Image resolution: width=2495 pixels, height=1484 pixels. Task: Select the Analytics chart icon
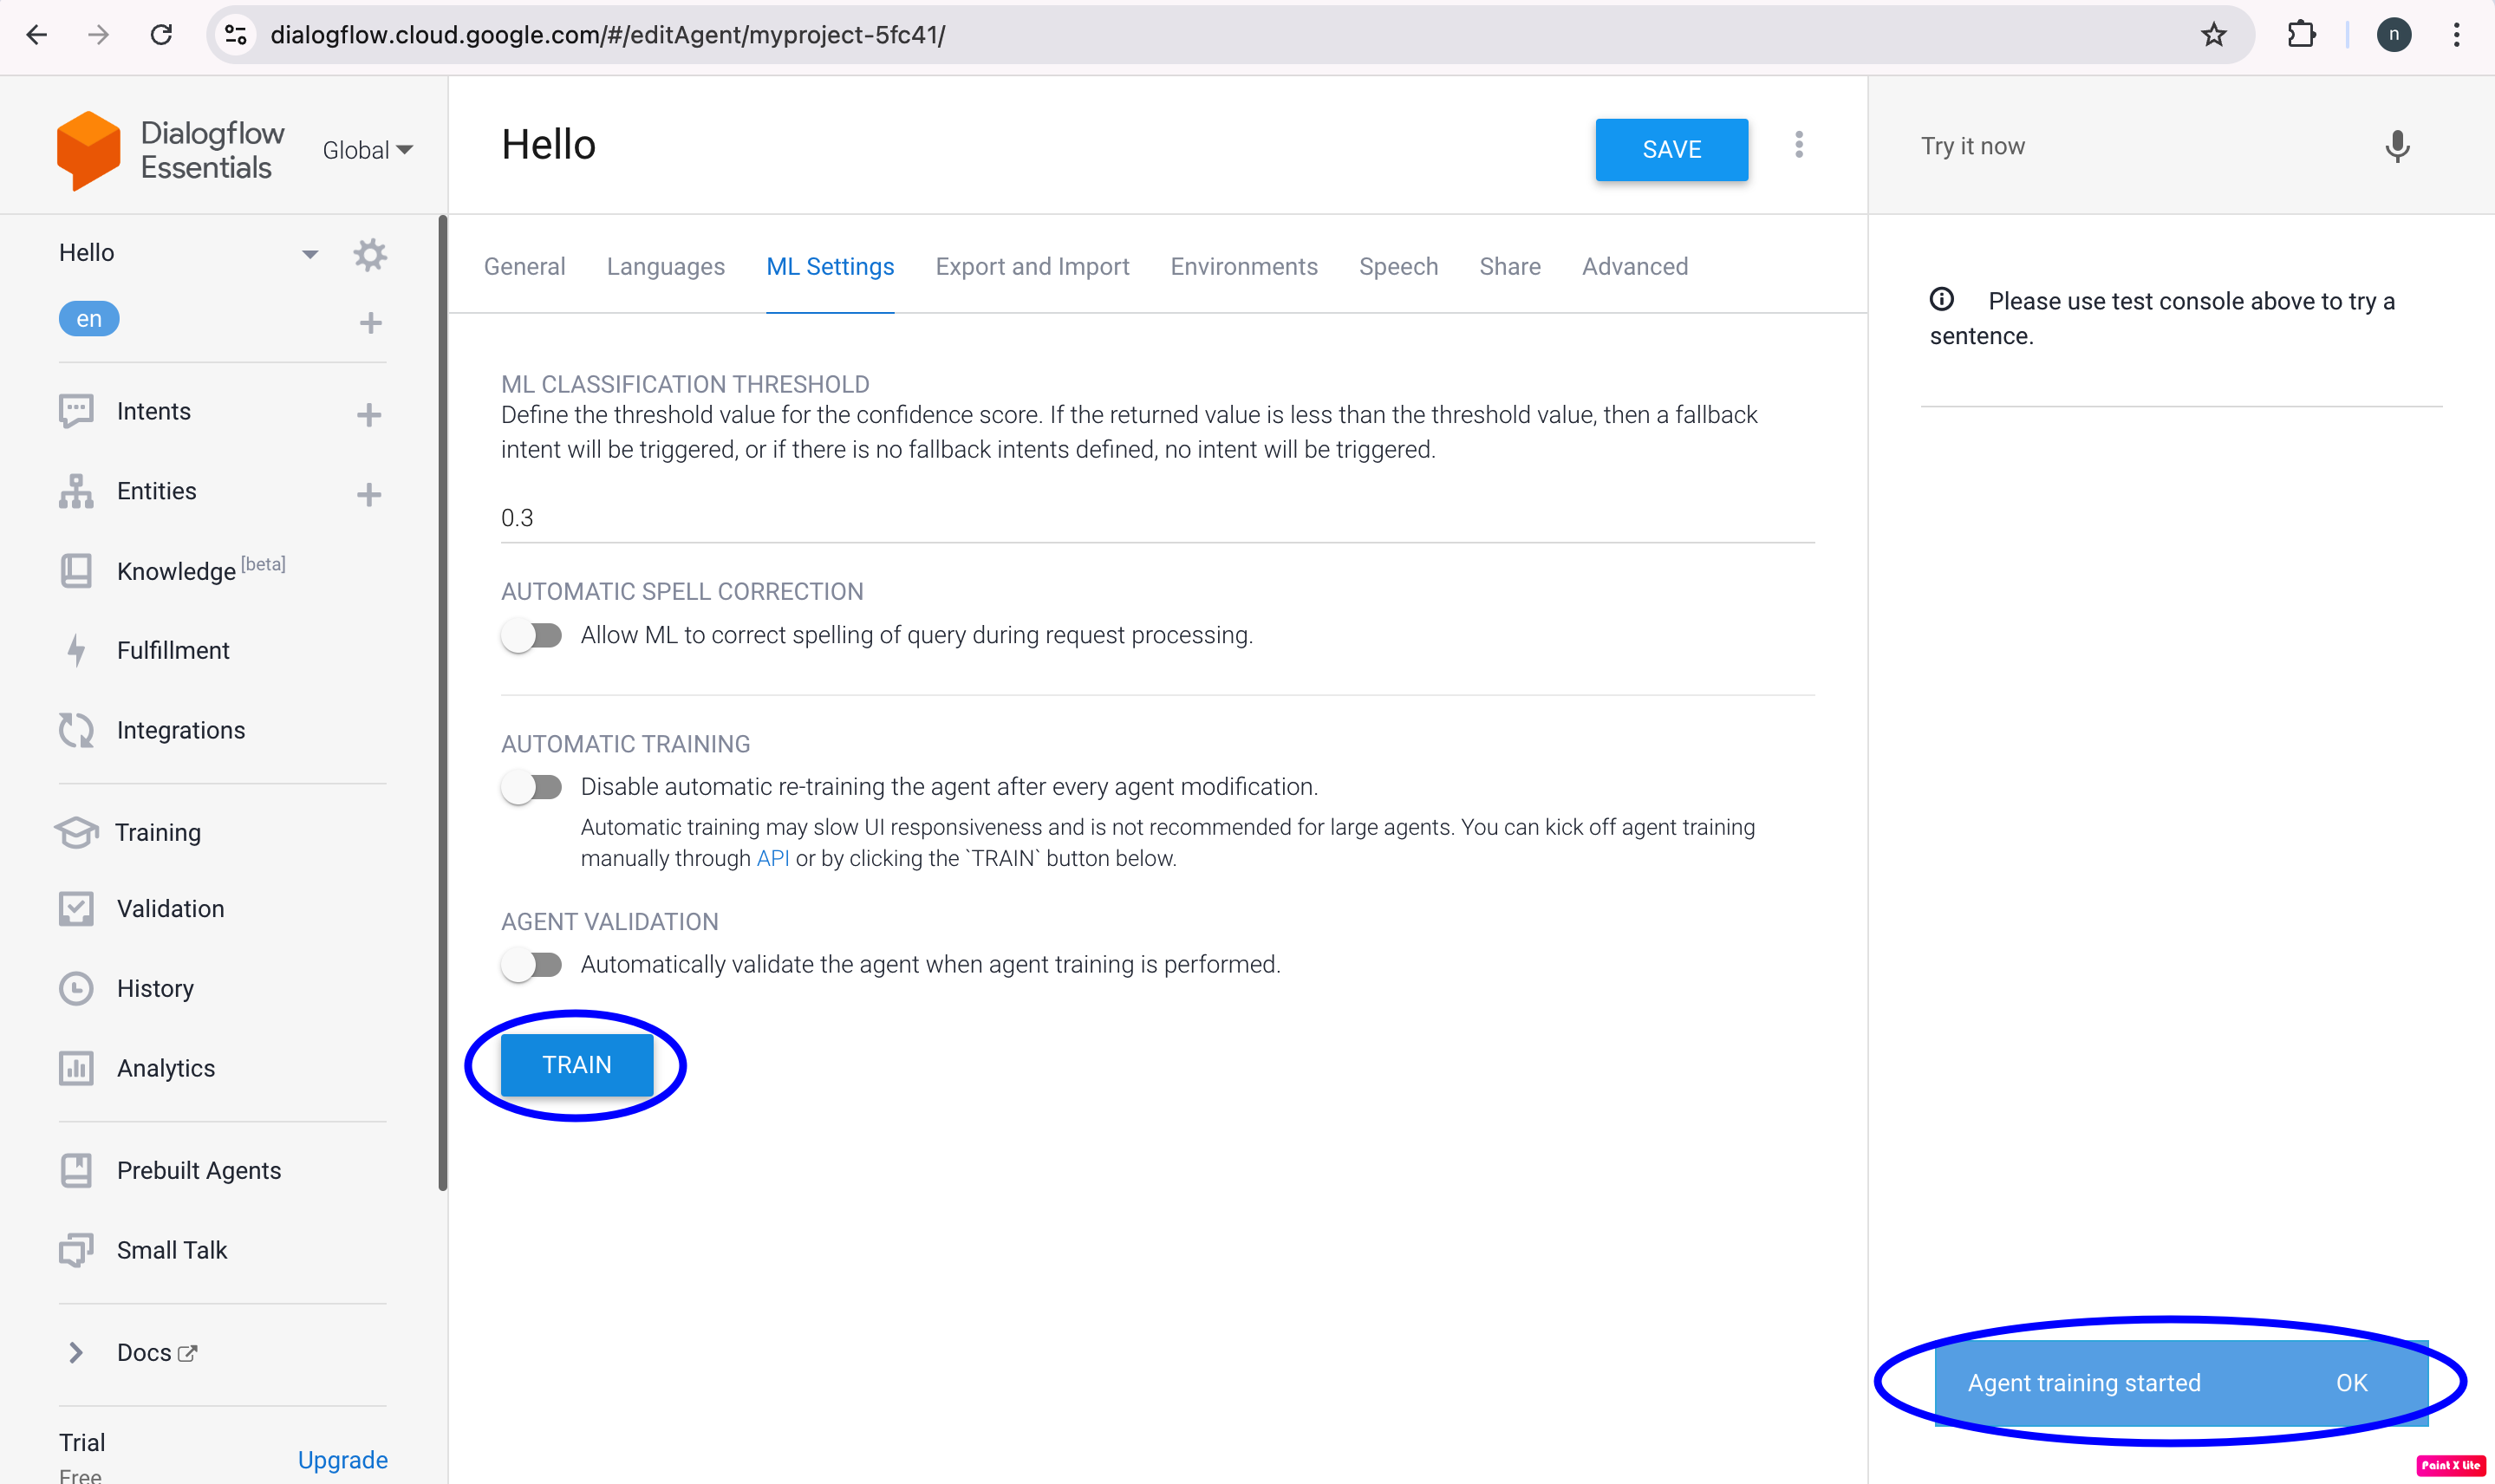coord(77,1068)
